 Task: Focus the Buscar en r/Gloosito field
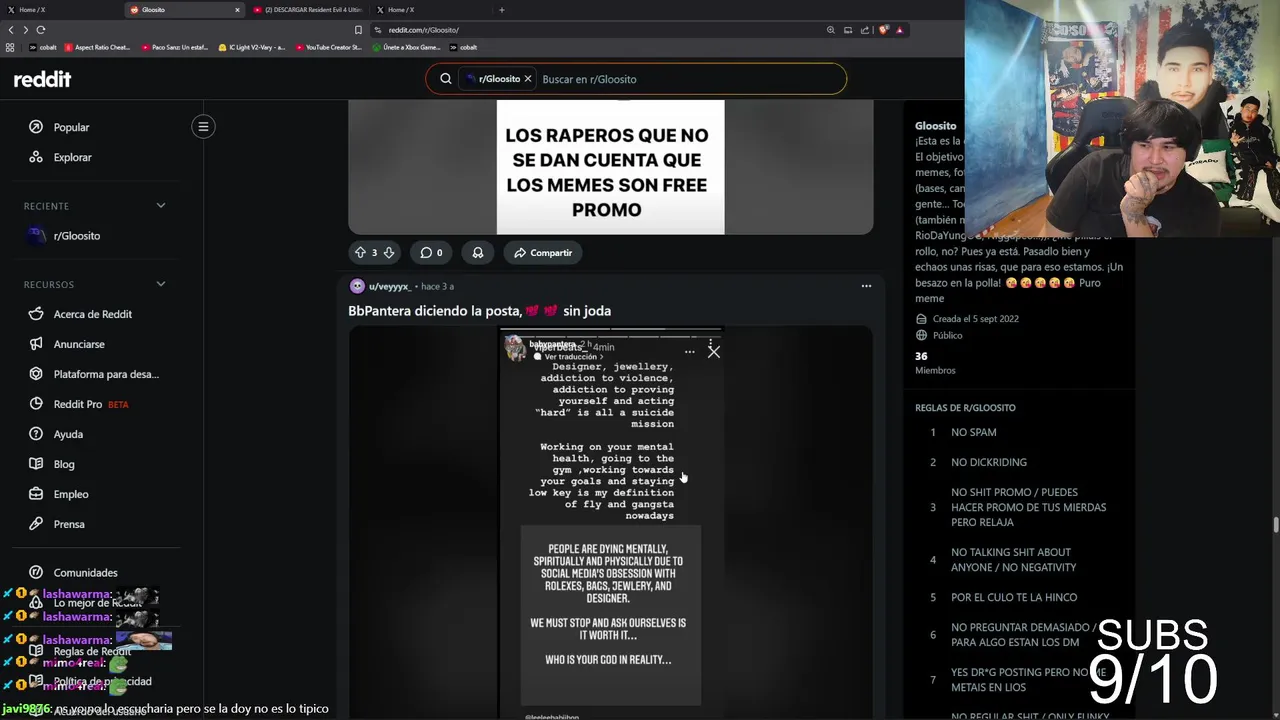pyautogui.click(x=690, y=79)
